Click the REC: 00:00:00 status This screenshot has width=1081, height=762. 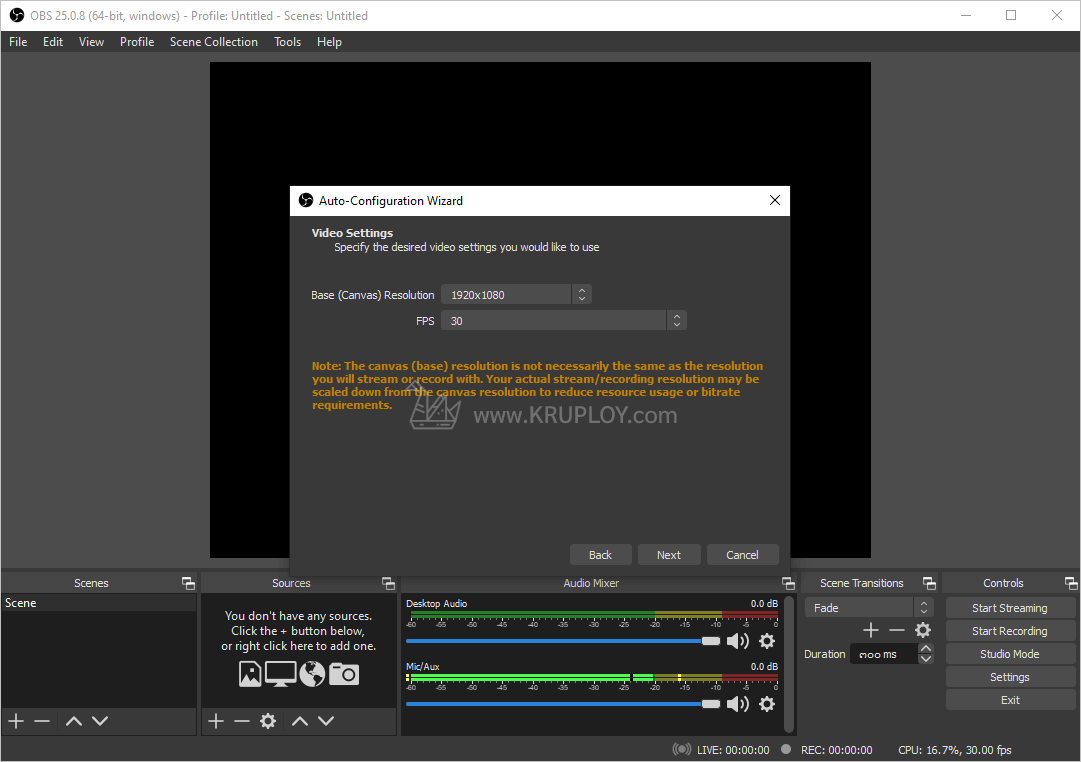click(836, 750)
